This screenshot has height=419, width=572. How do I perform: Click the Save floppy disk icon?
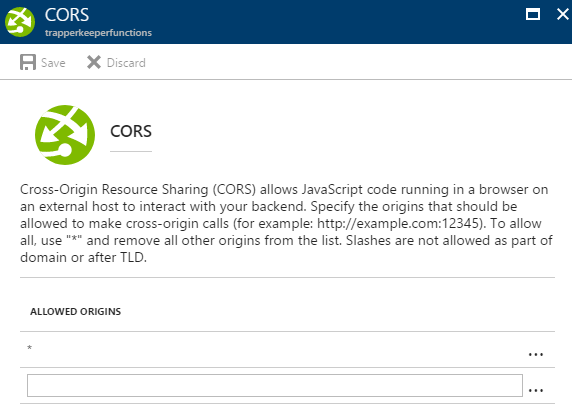(x=28, y=62)
